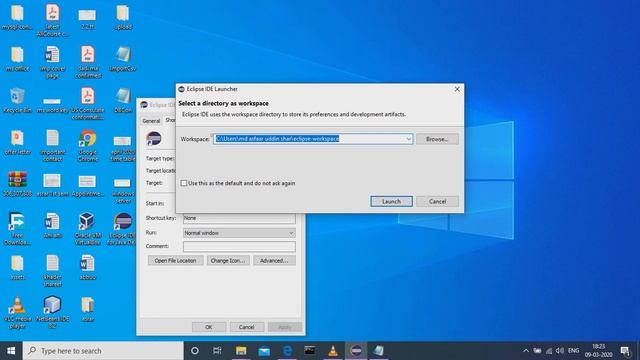Show hidden system tray icons chevron
This screenshot has width=640, height=360.
(526, 351)
